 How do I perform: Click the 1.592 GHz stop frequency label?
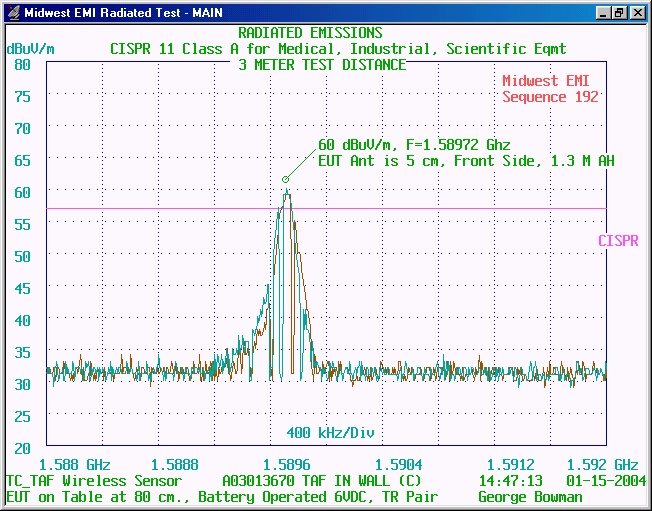pyautogui.click(x=602, y=465)
